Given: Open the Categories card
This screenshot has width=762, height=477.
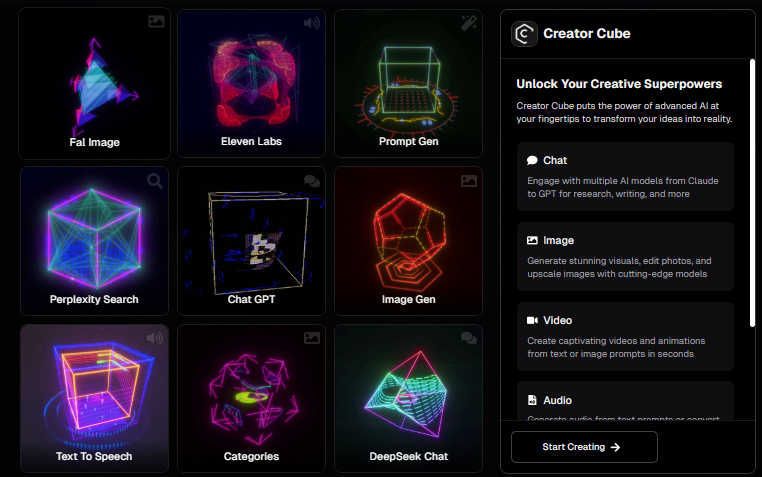Looking at the screenshot, I should click(251, 398).
